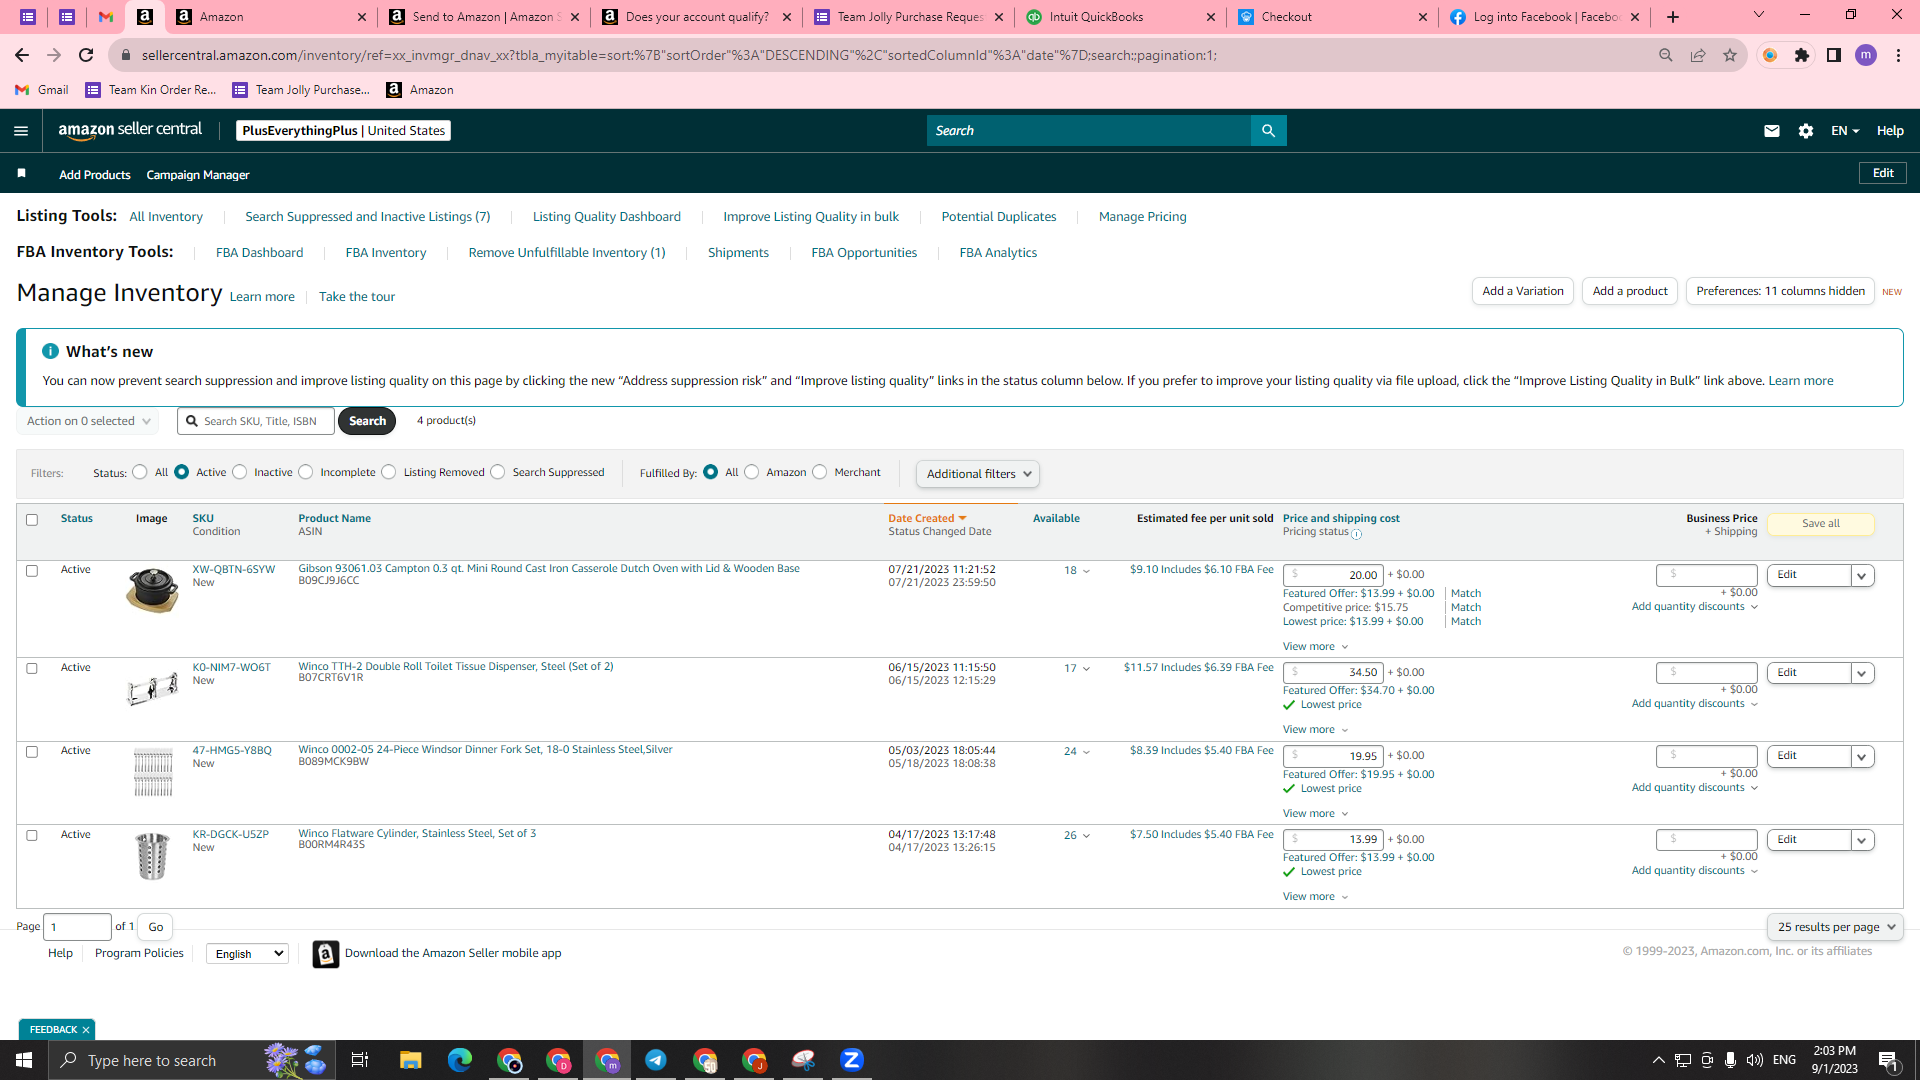
Task: Expand Add quantity discounts for Flatware Cylinder
Action: [1694, 871]
